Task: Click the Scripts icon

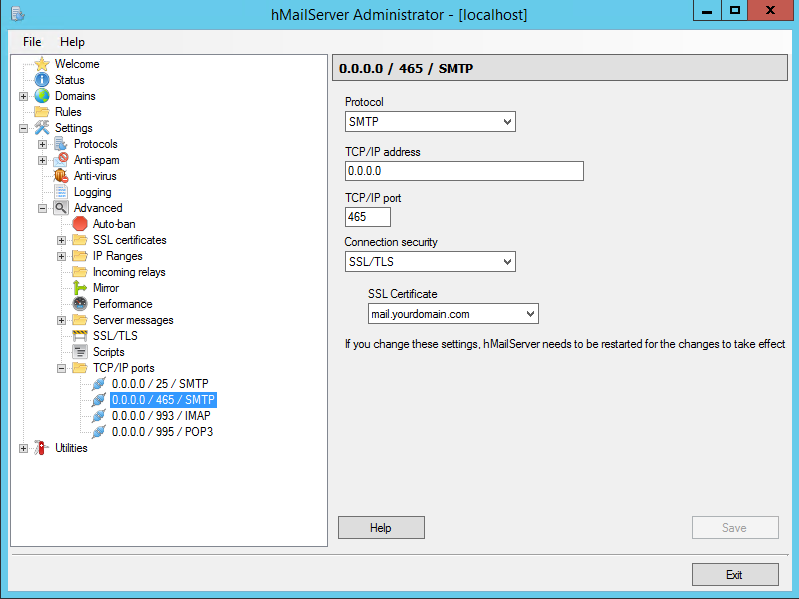Action: coord(80,352)
